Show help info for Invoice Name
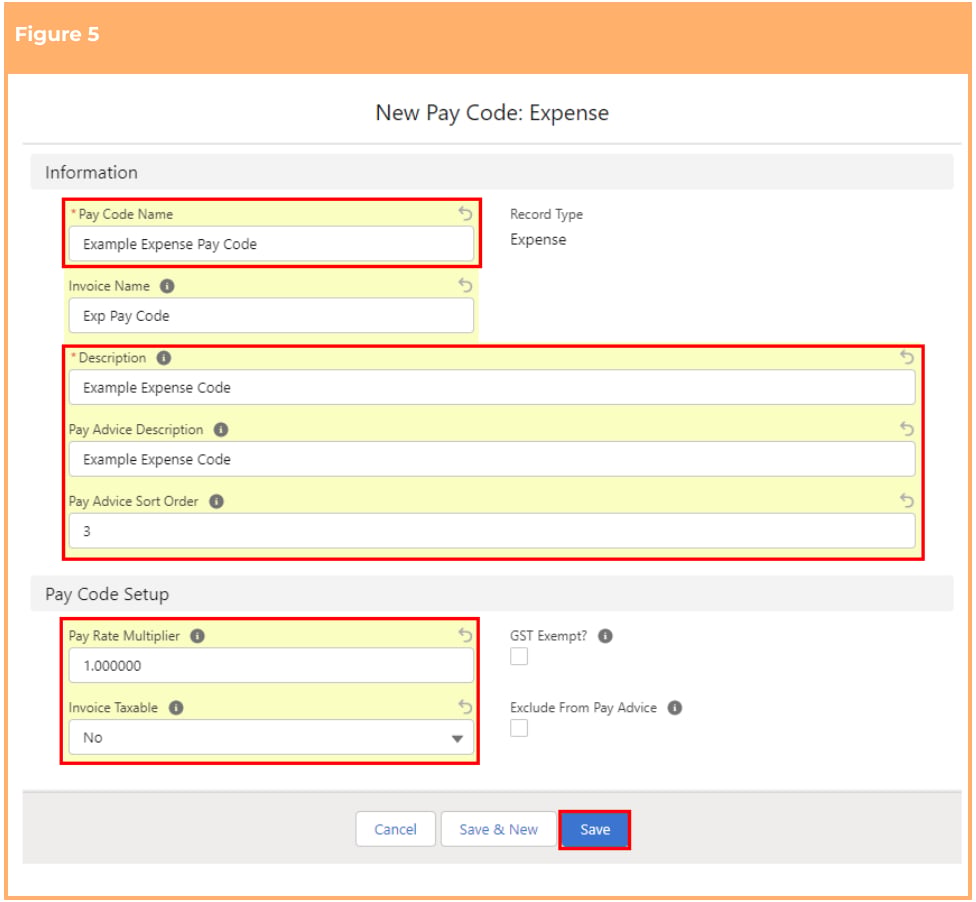 tap(167, 286)
